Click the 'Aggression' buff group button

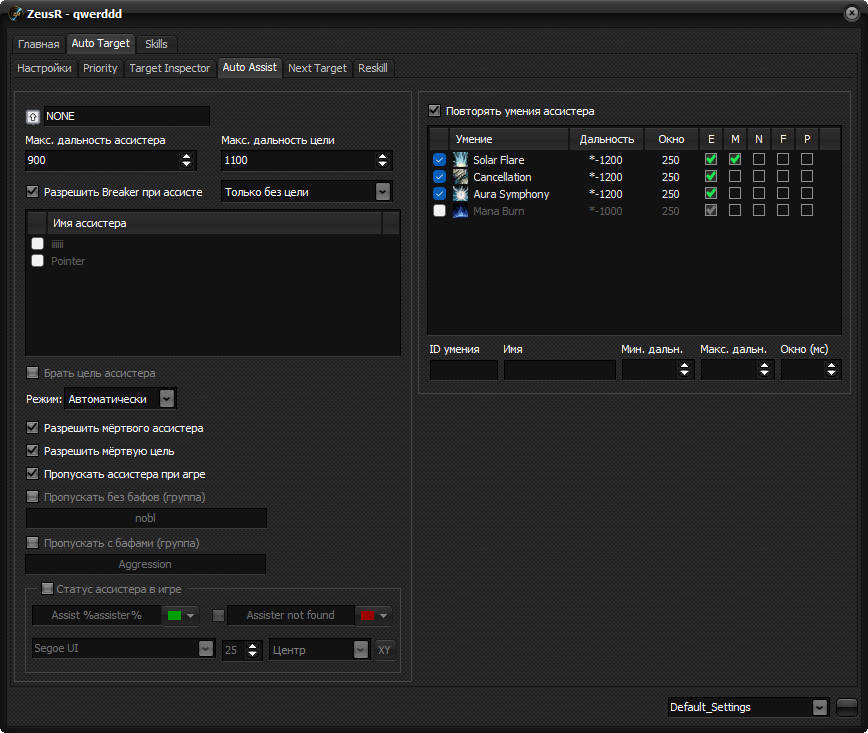(x=146, y=564)
